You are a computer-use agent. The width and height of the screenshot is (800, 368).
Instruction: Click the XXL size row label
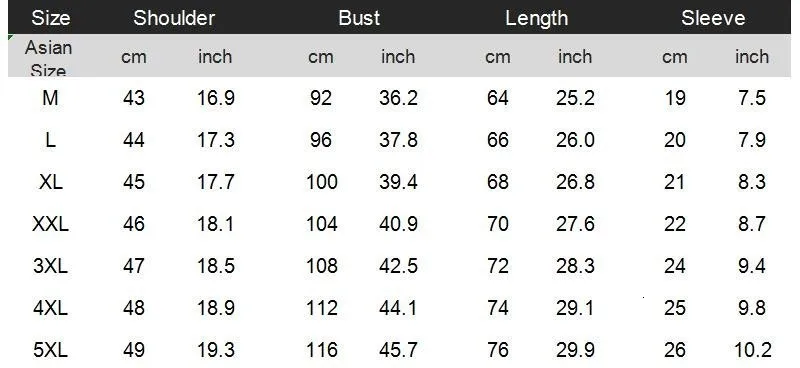(51, 224)
